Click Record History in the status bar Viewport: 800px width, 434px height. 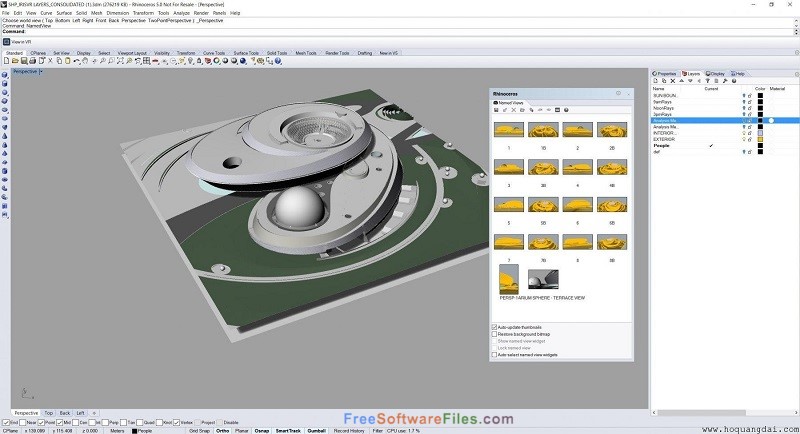click(349, 431)
